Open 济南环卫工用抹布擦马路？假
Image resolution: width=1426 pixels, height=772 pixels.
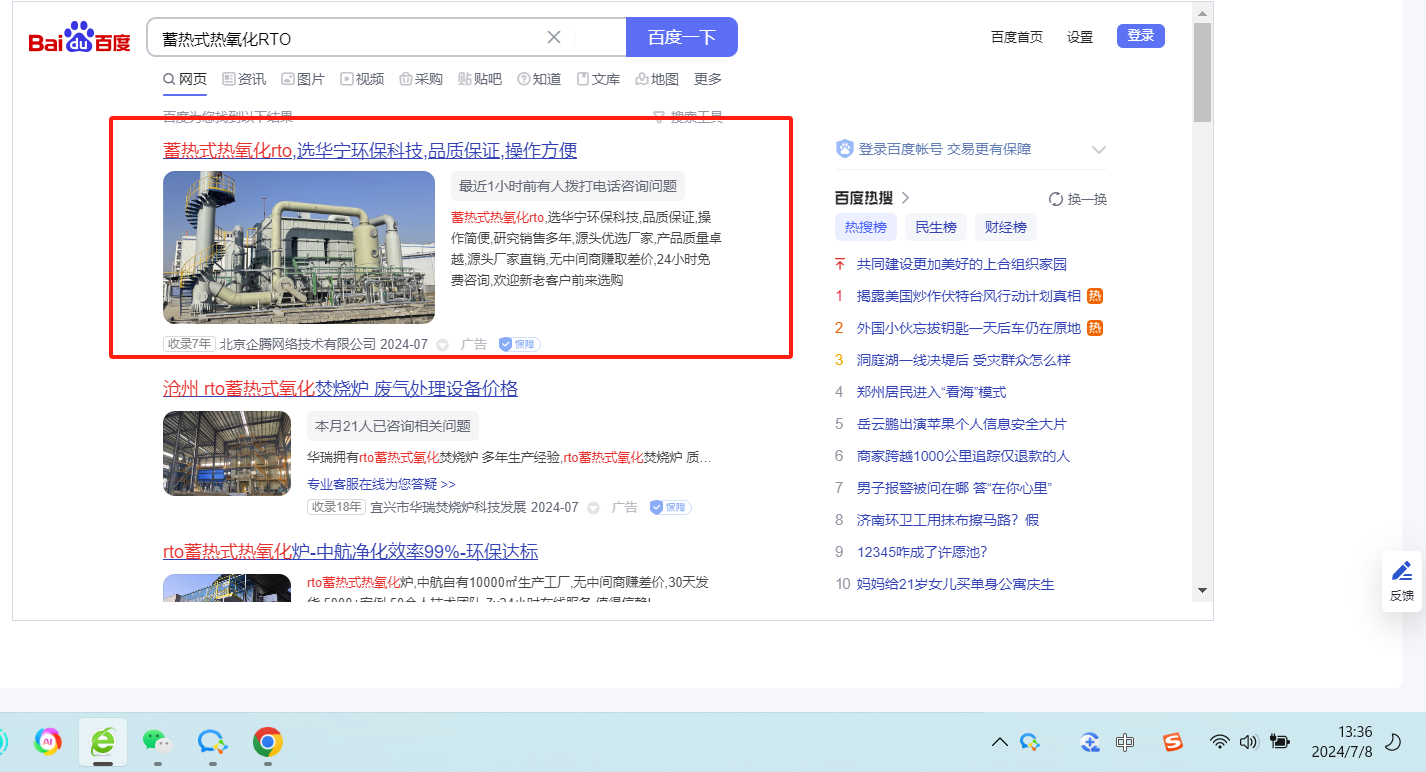[948, 520]
